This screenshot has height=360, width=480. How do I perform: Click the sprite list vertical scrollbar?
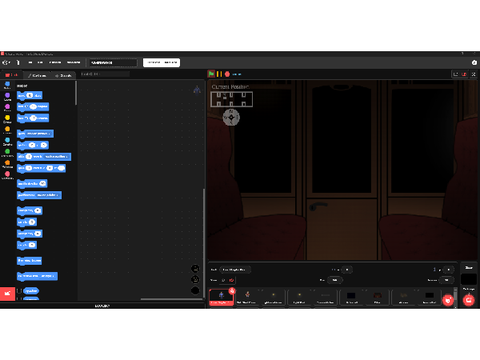pyautogui.click(x=455, y=295)
